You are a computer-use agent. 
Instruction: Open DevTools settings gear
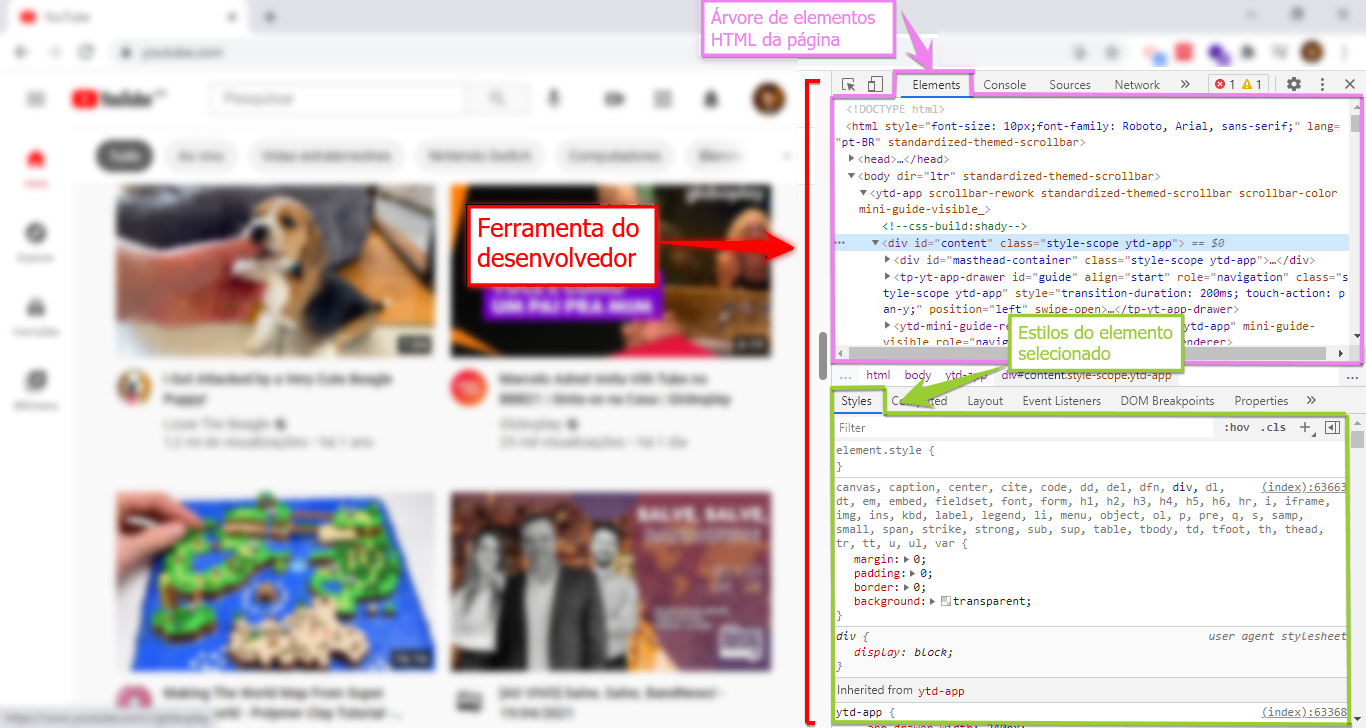pyautogui.click(x=1295, y=84)
